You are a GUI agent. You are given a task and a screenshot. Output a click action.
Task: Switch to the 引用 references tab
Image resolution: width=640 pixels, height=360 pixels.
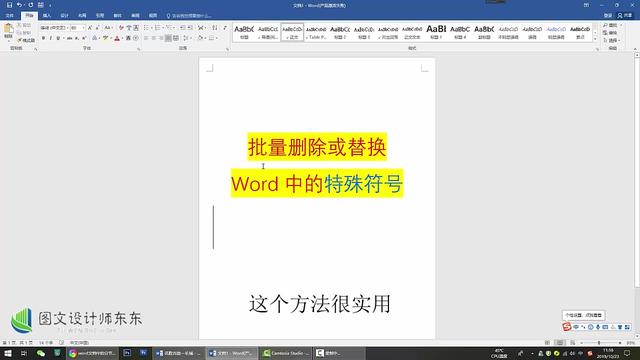100,16
